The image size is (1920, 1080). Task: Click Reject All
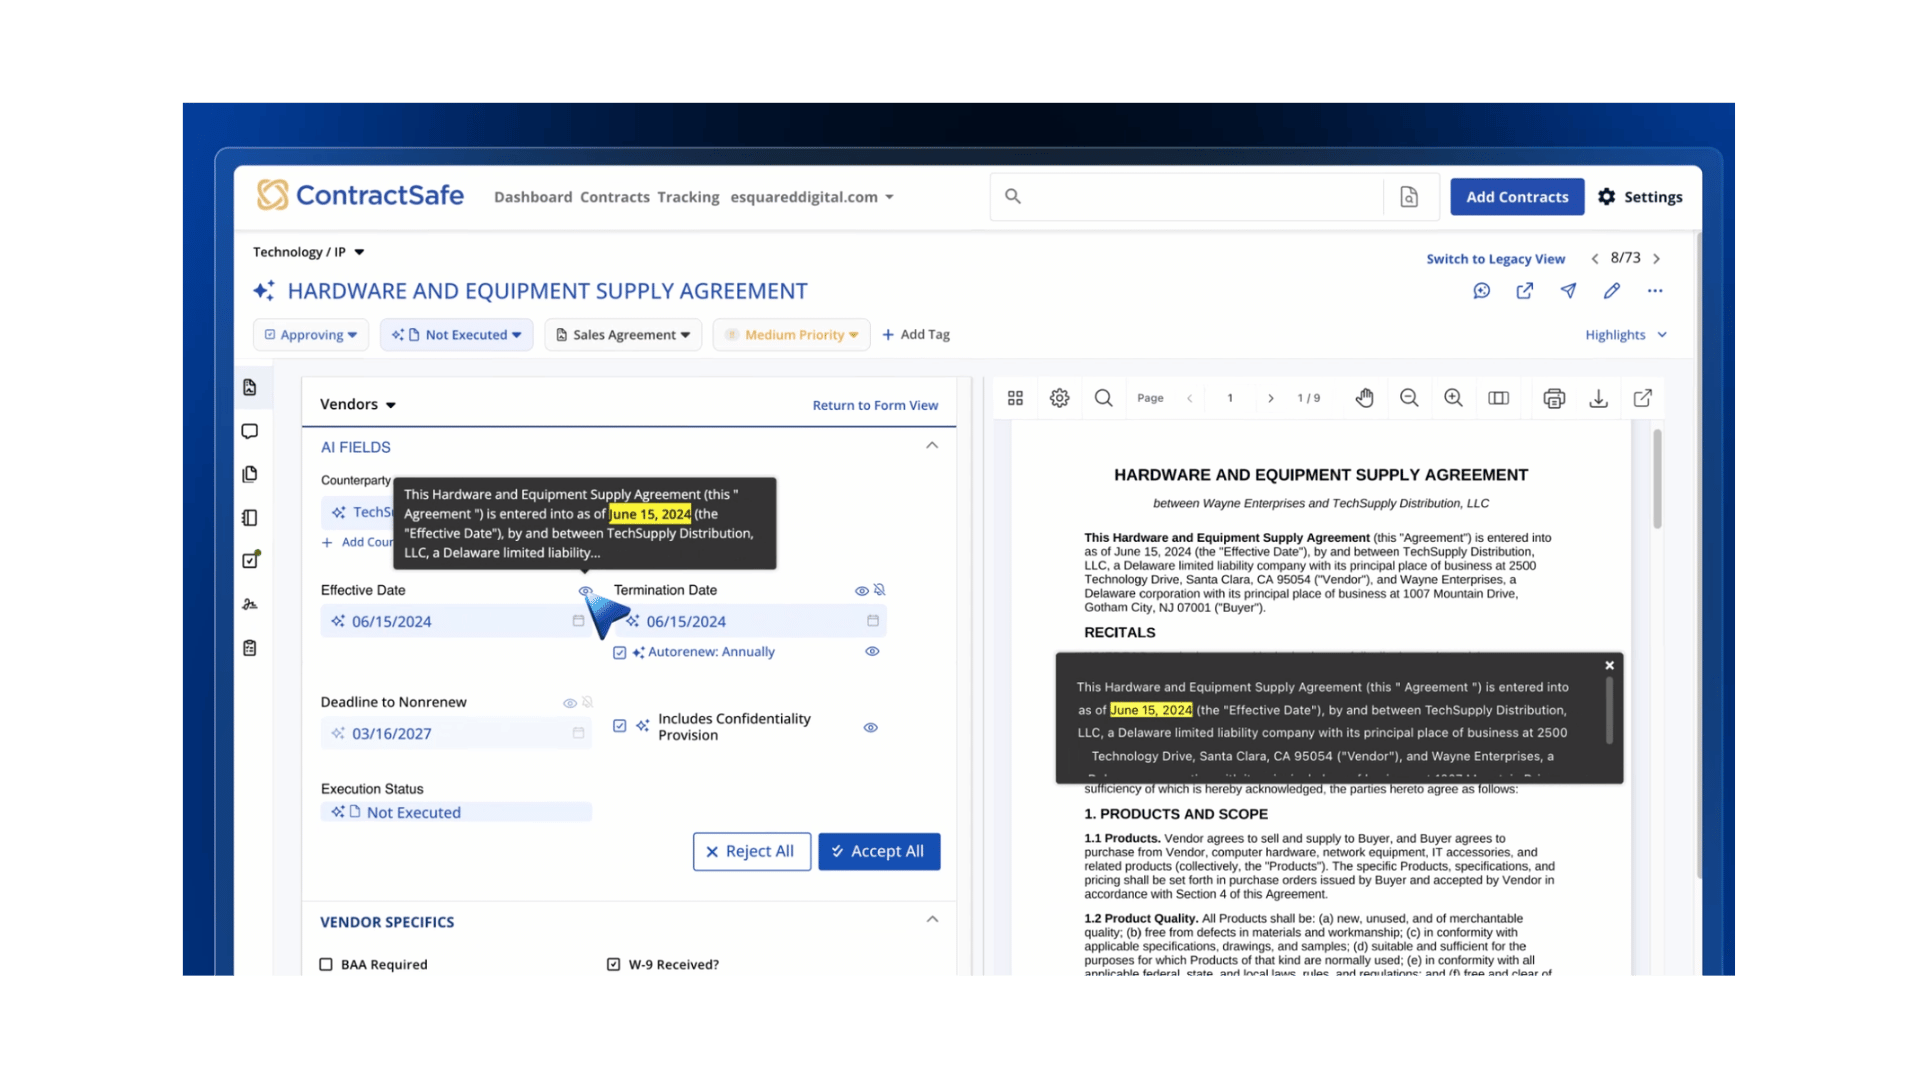[x=751, y=852]
